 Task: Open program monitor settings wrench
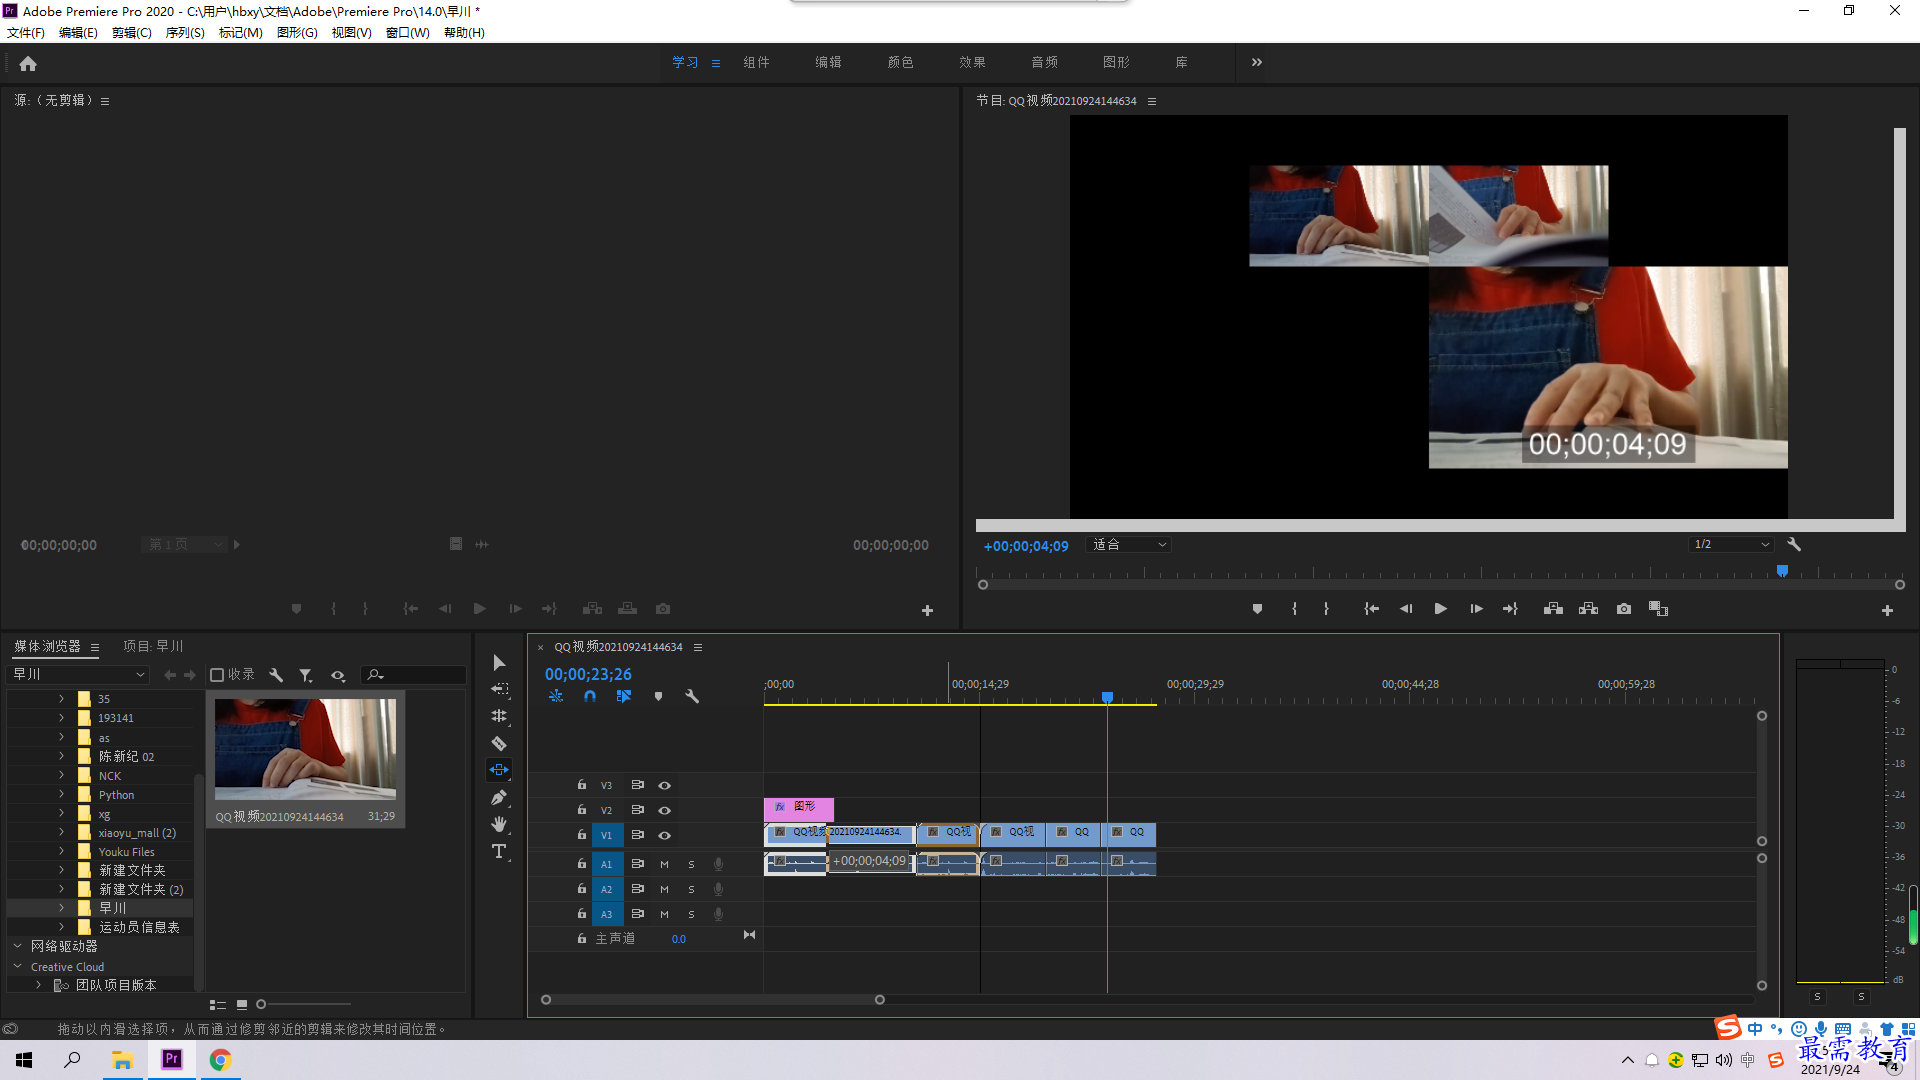click(1794, 545)
